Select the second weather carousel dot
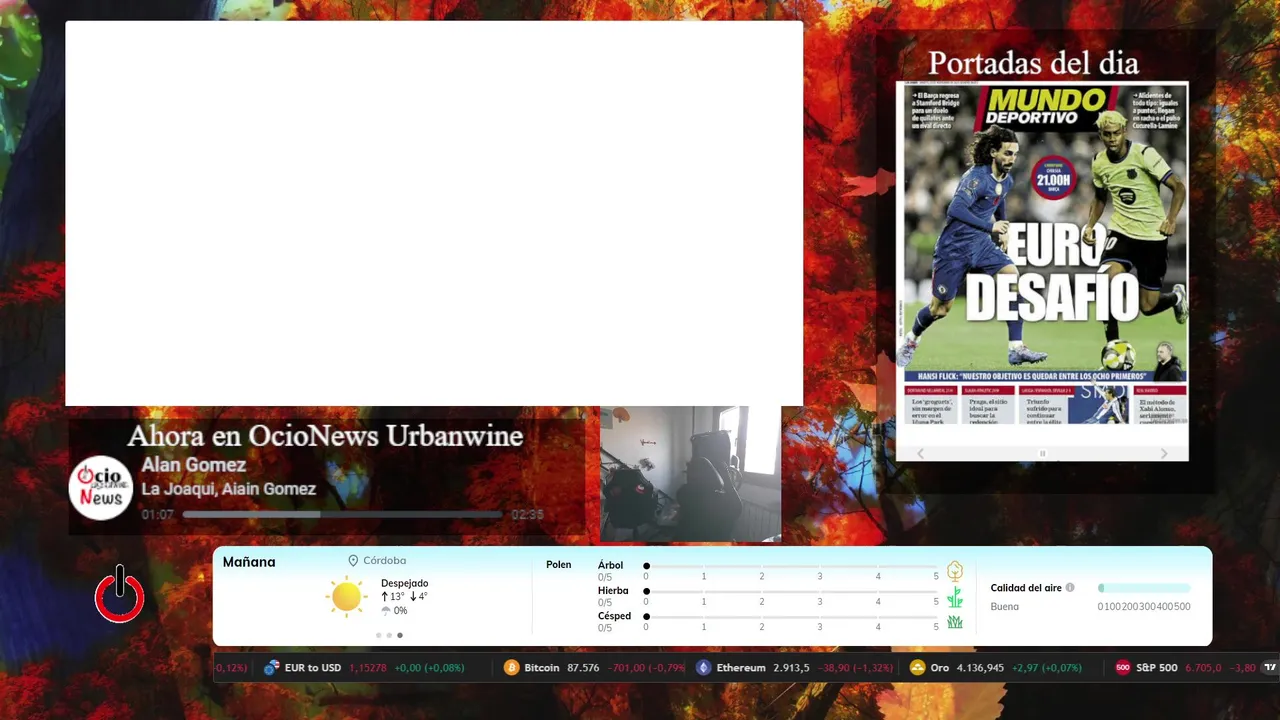 point(389,635)
